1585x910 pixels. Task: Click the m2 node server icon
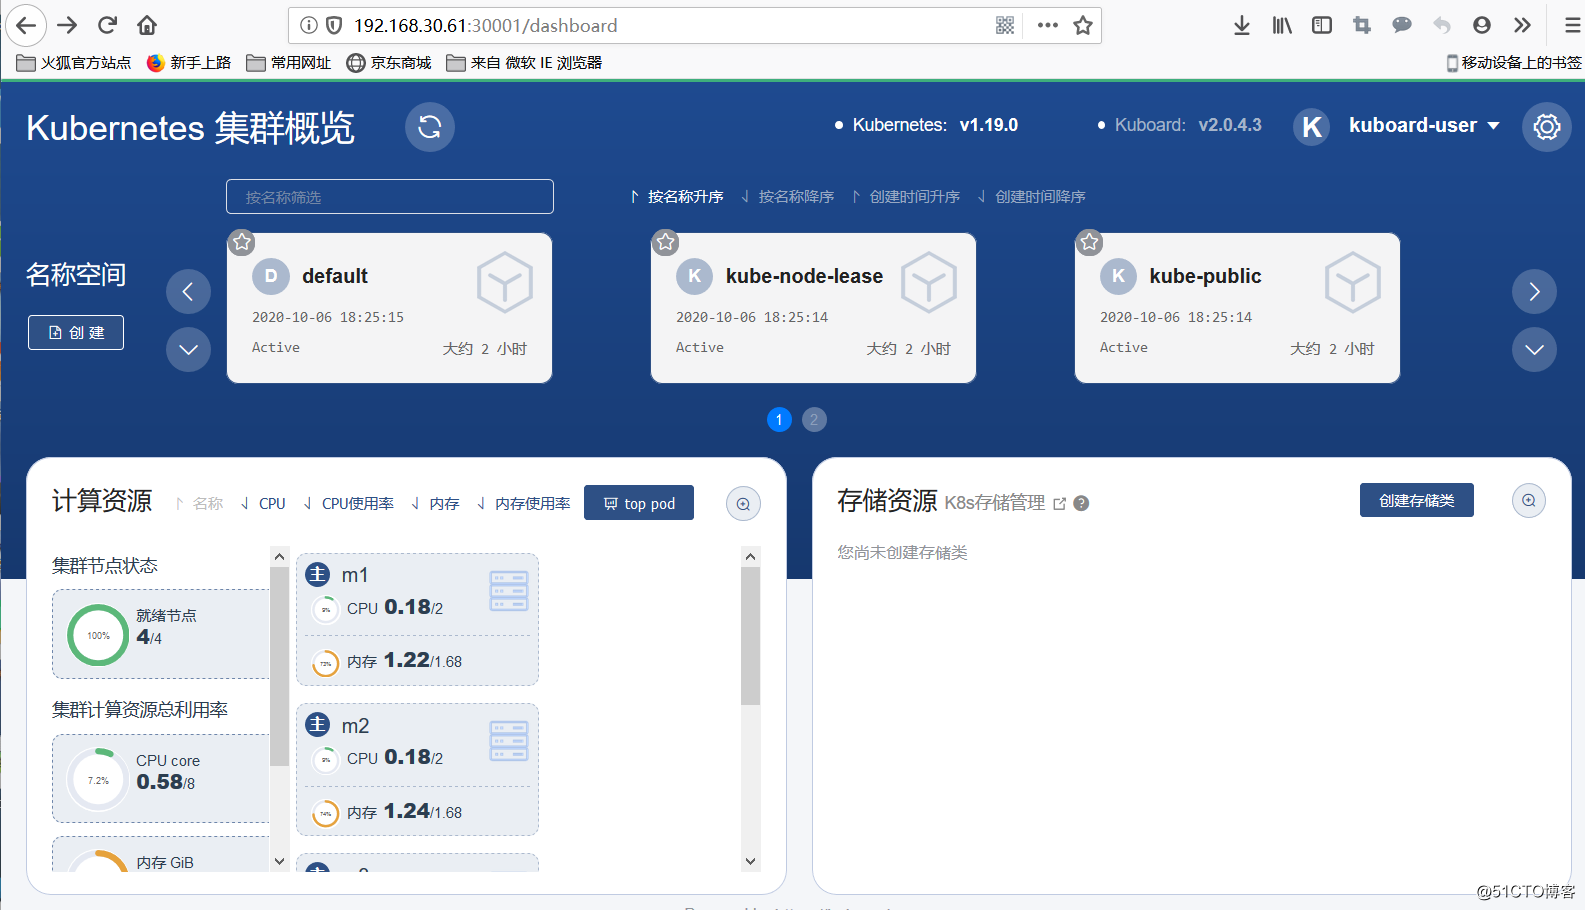[x=509, y=741]
